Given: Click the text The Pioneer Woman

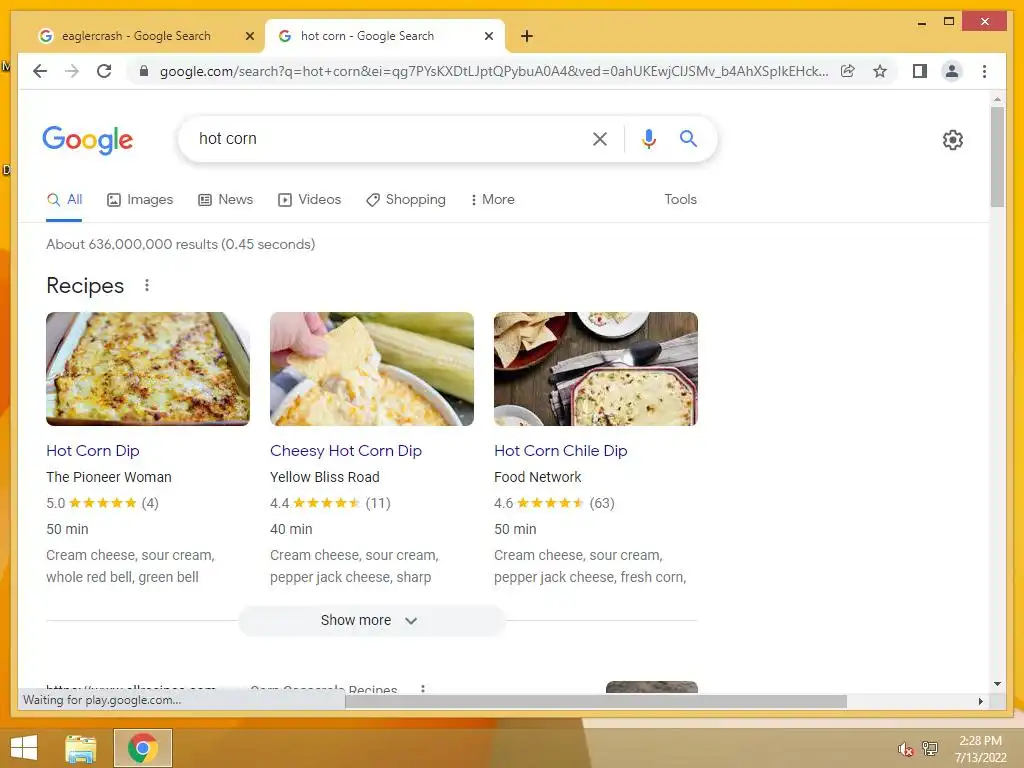Looking at the screenshot, I should coord(109,477).
